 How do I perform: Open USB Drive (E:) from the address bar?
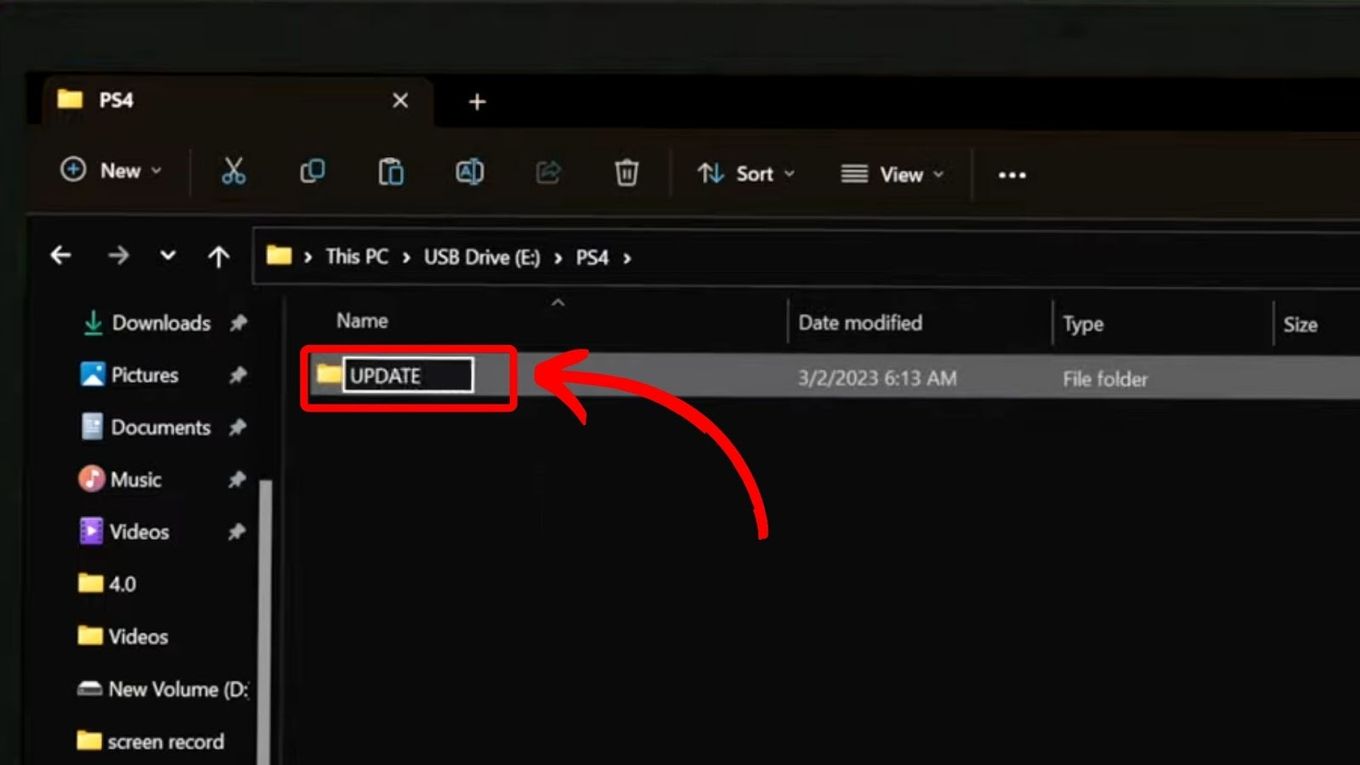[x=480, y=256]
